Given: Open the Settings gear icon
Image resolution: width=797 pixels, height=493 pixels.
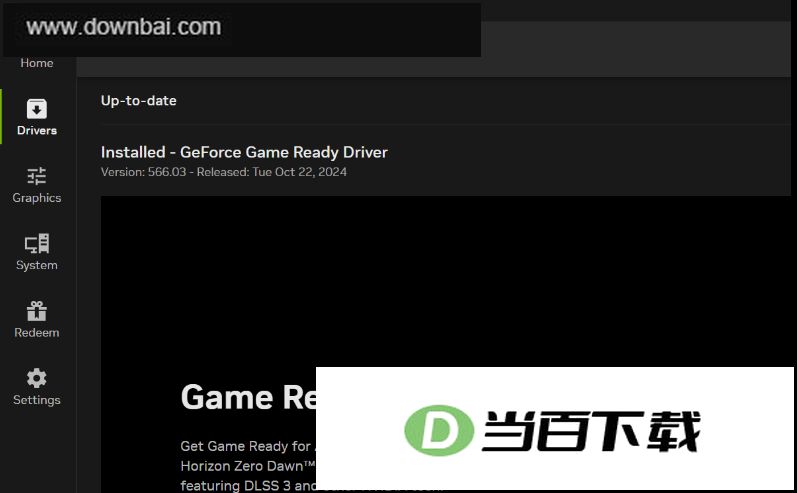Looking at the screenshot, I should (x=37, y=378).
